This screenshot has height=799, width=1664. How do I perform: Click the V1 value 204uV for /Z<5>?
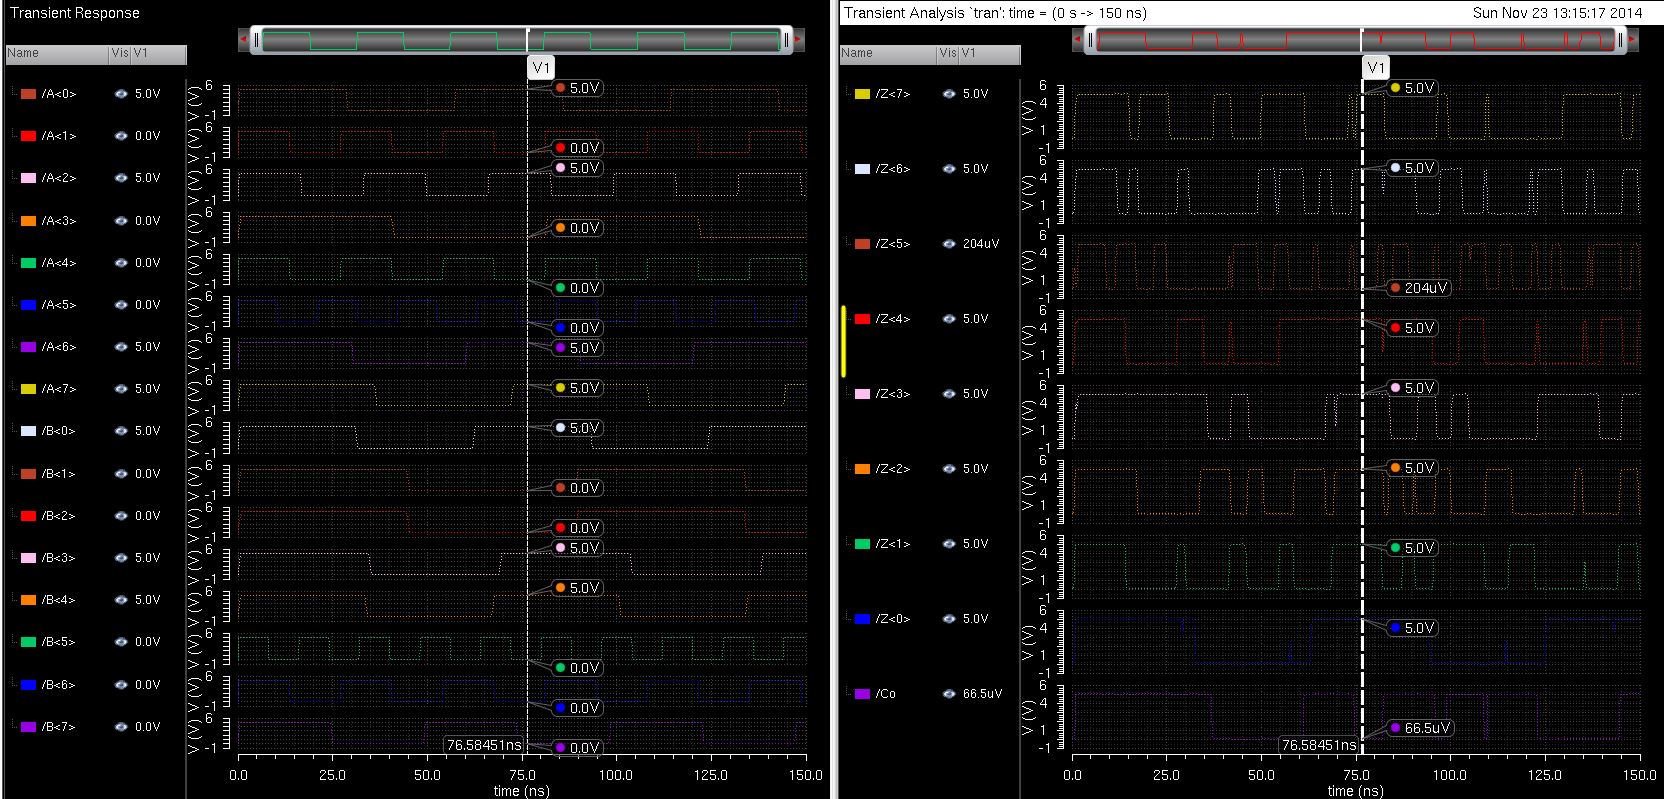click(x=981, y=244)
